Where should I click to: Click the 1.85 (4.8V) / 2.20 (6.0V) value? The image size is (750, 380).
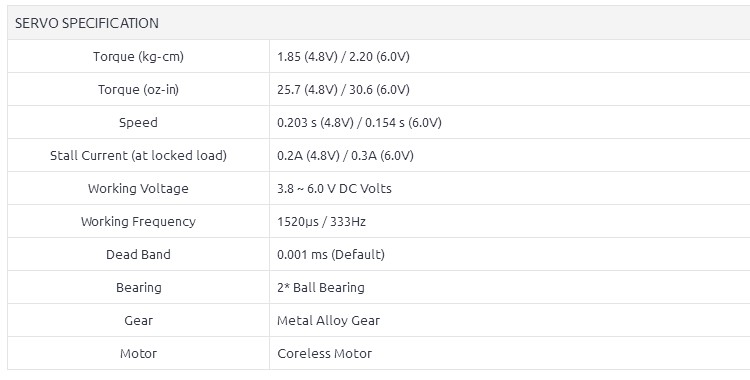pos(343,56)
